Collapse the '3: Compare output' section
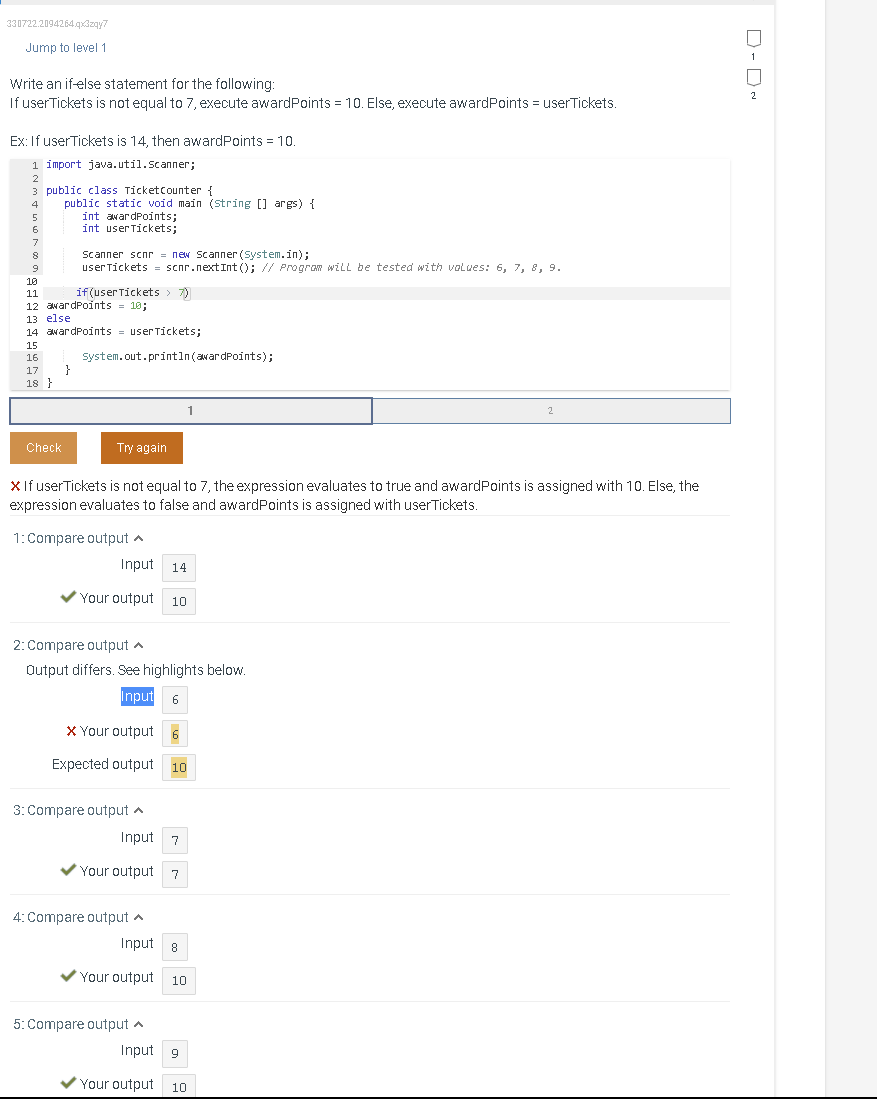 (x=138, y=809)
